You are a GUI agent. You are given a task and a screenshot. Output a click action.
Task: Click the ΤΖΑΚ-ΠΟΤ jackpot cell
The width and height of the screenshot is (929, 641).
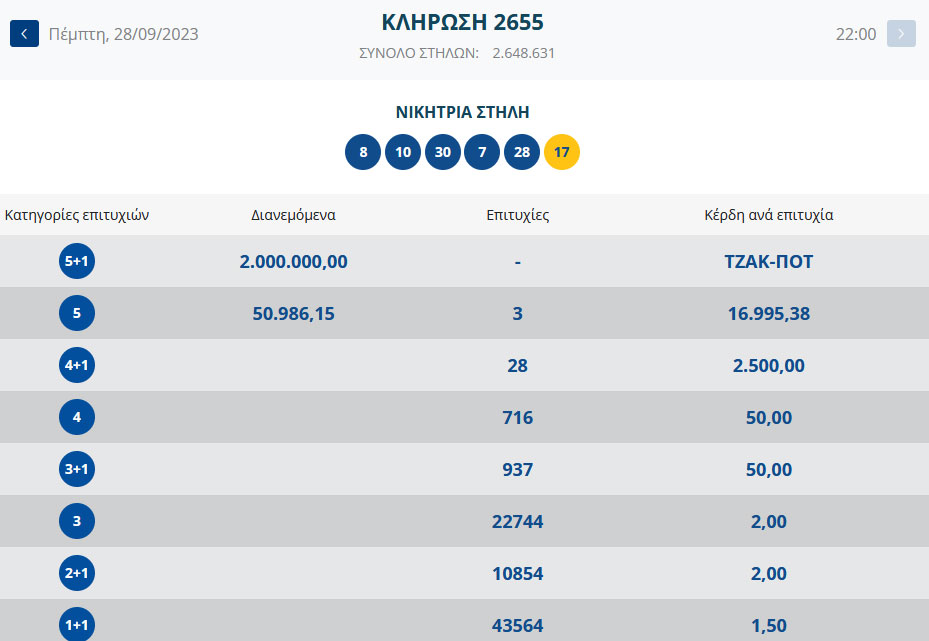pyautogui.click(x=768, y=262)
